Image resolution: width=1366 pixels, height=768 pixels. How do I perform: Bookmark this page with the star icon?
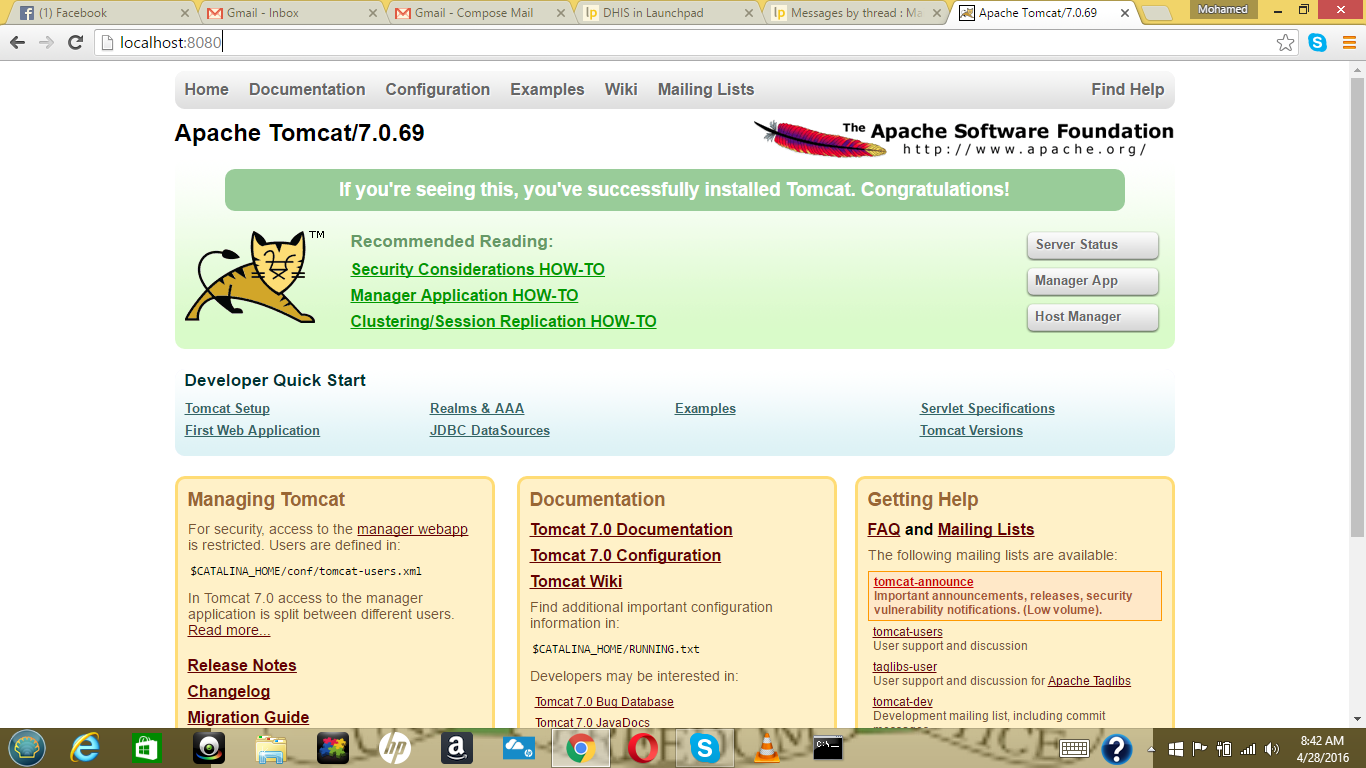click(1285, 43)
